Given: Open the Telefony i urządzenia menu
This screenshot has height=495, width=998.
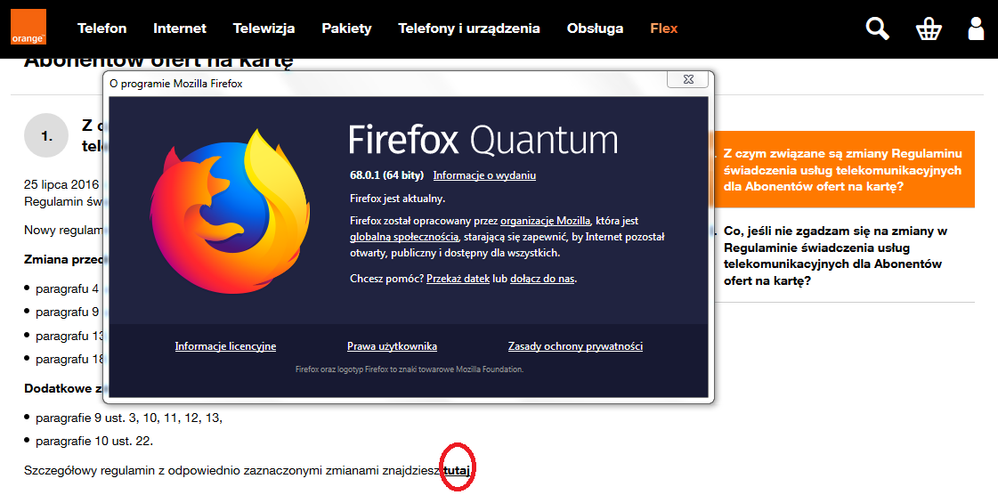Looking at the screenshot, I should pyautogui.click(x=469, y=29).
